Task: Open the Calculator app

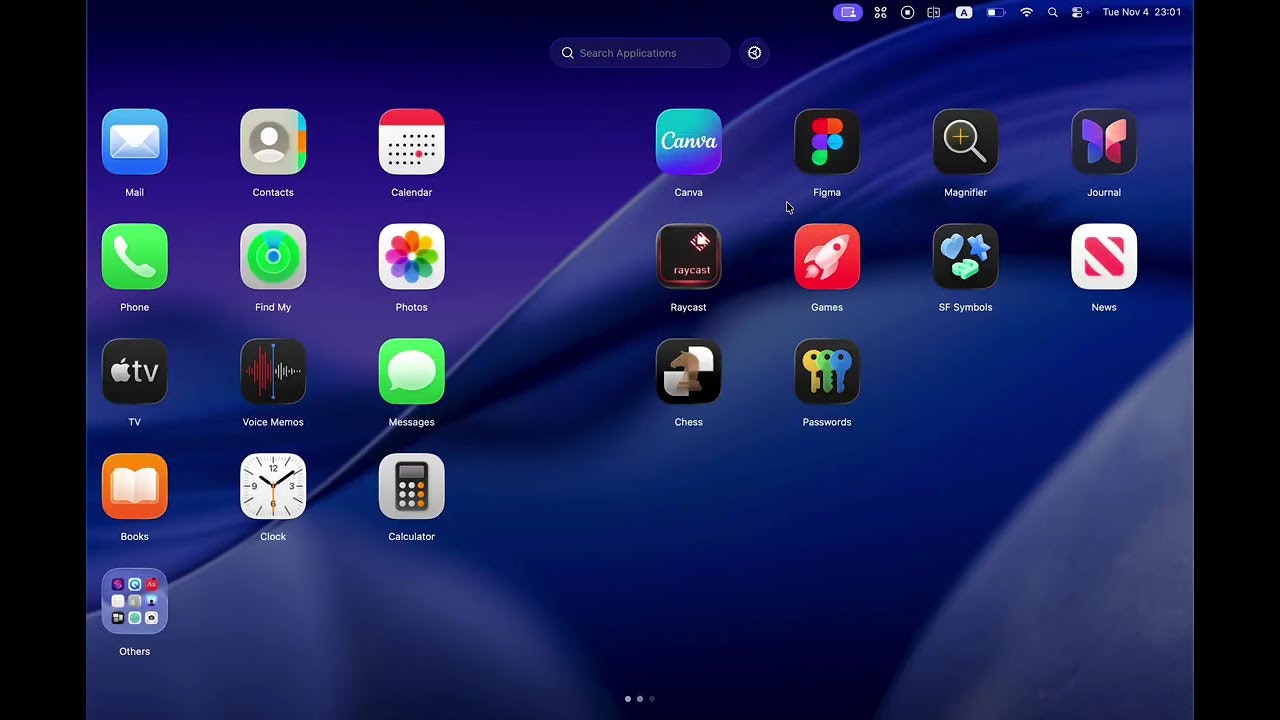Action: pyautogui.click(x=411, y=487)
